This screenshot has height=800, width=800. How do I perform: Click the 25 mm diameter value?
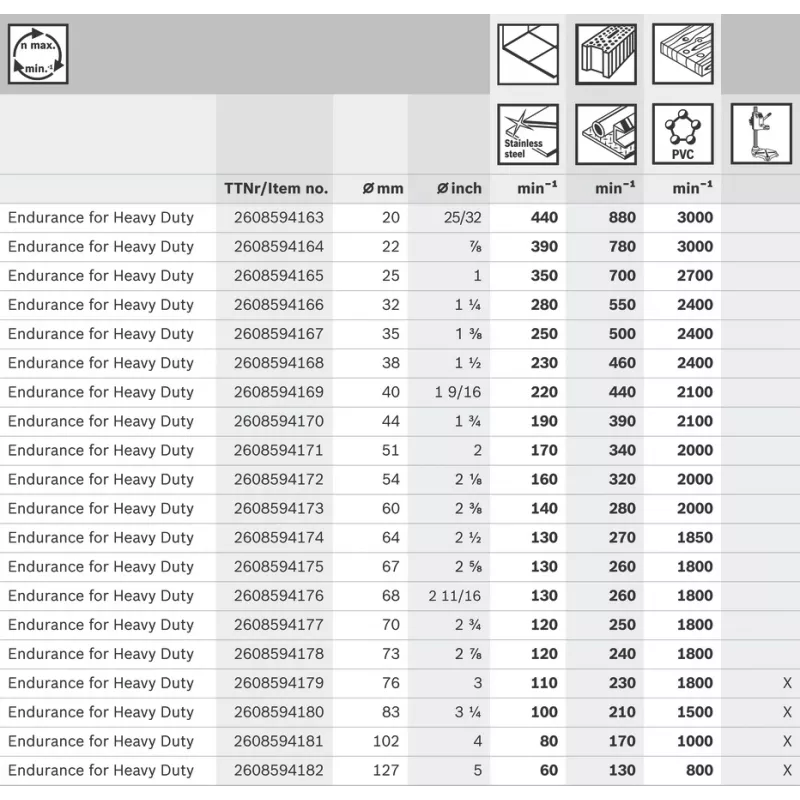pos(391,276)
